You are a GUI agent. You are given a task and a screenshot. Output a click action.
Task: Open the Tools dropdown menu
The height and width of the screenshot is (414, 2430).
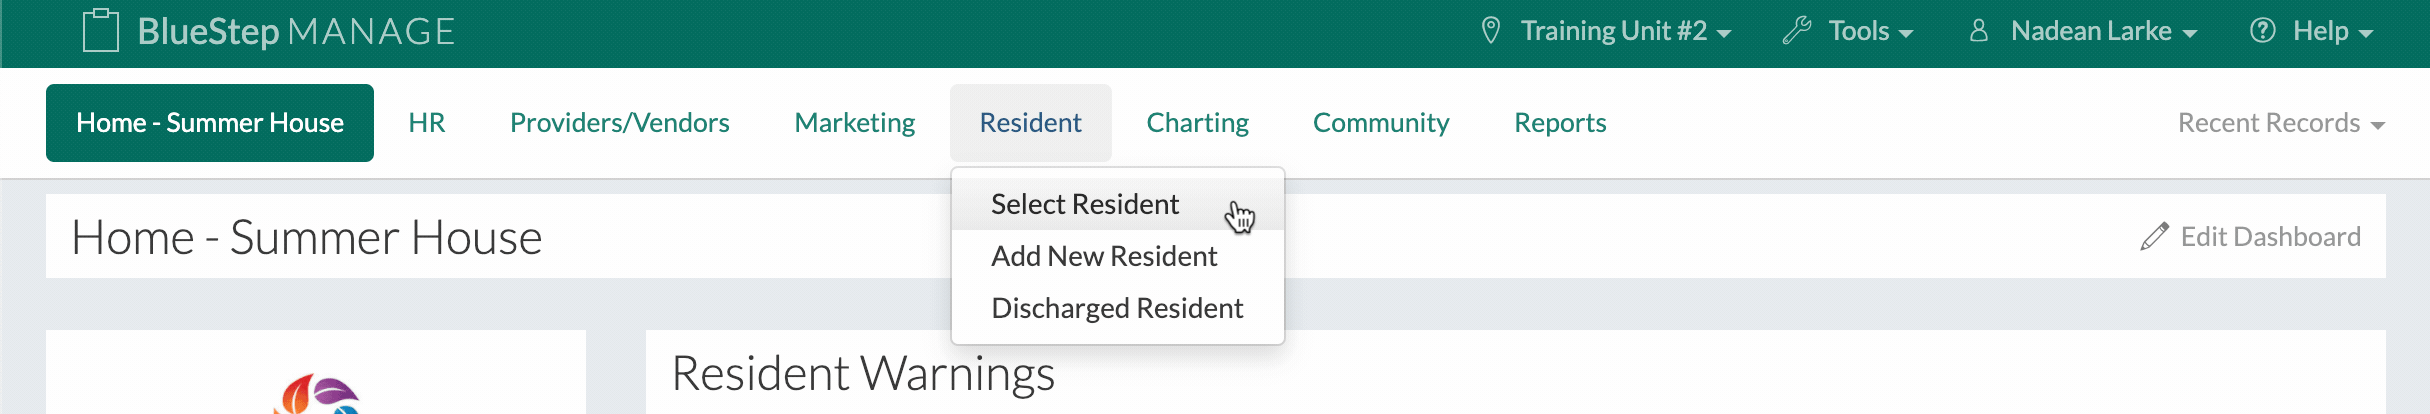(1870, 31)
